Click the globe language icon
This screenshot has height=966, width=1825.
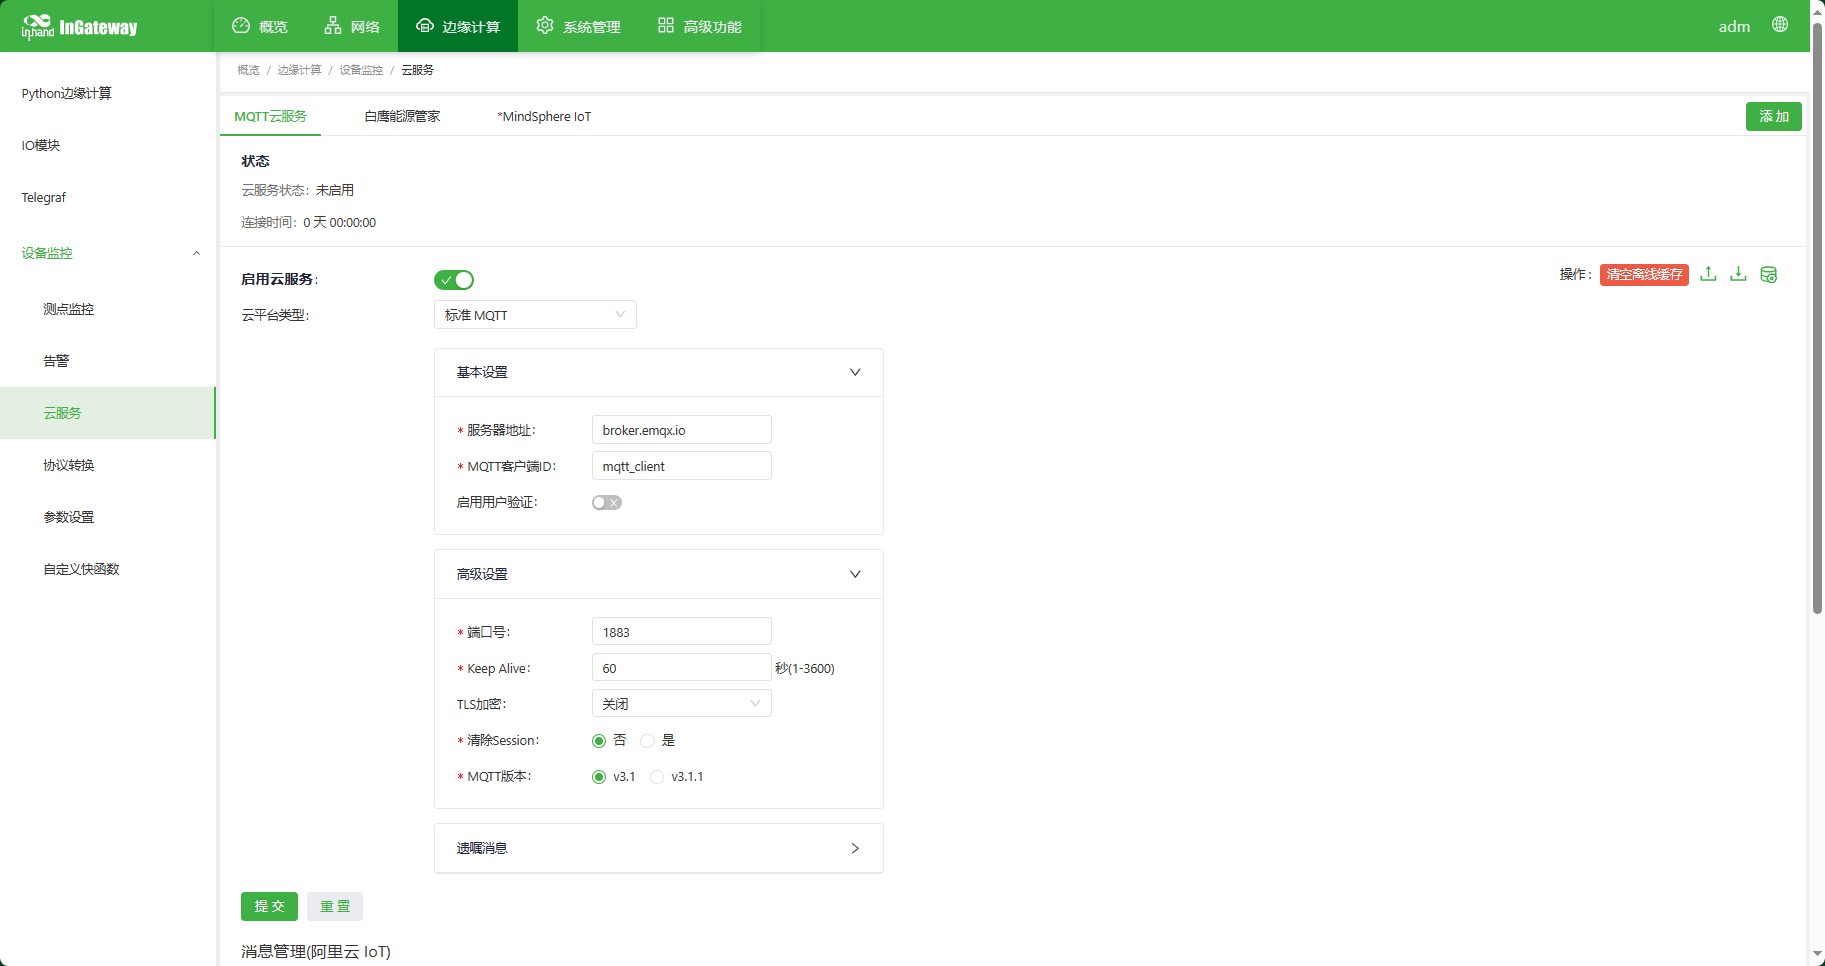tap(1780, 25)
